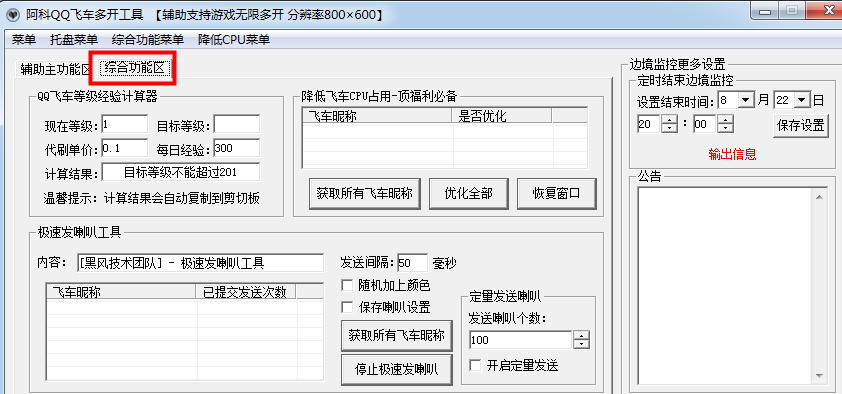
Task: Switch to the 综合功能区 tab
Action: [134, 68]
